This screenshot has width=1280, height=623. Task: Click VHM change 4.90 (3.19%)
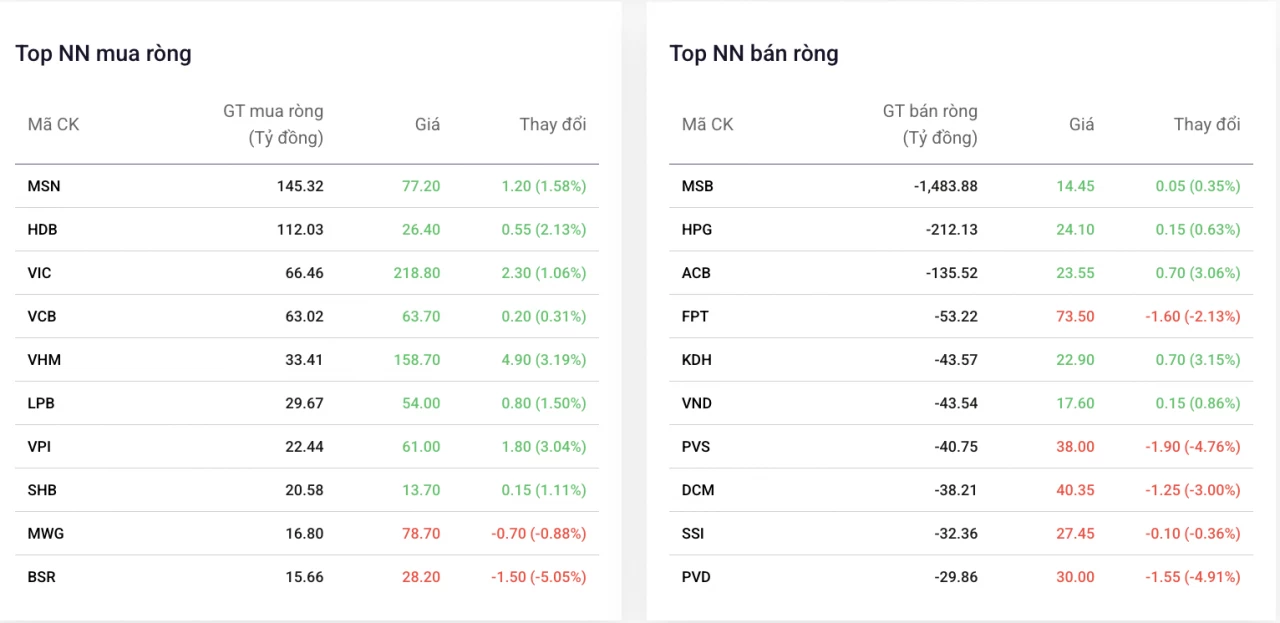point(544,360)
